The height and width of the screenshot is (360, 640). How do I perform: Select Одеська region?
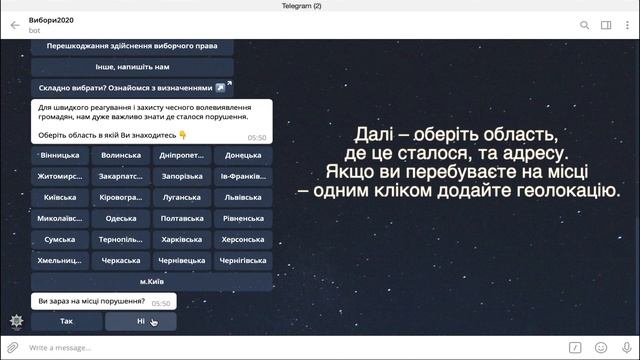(121, 219)
